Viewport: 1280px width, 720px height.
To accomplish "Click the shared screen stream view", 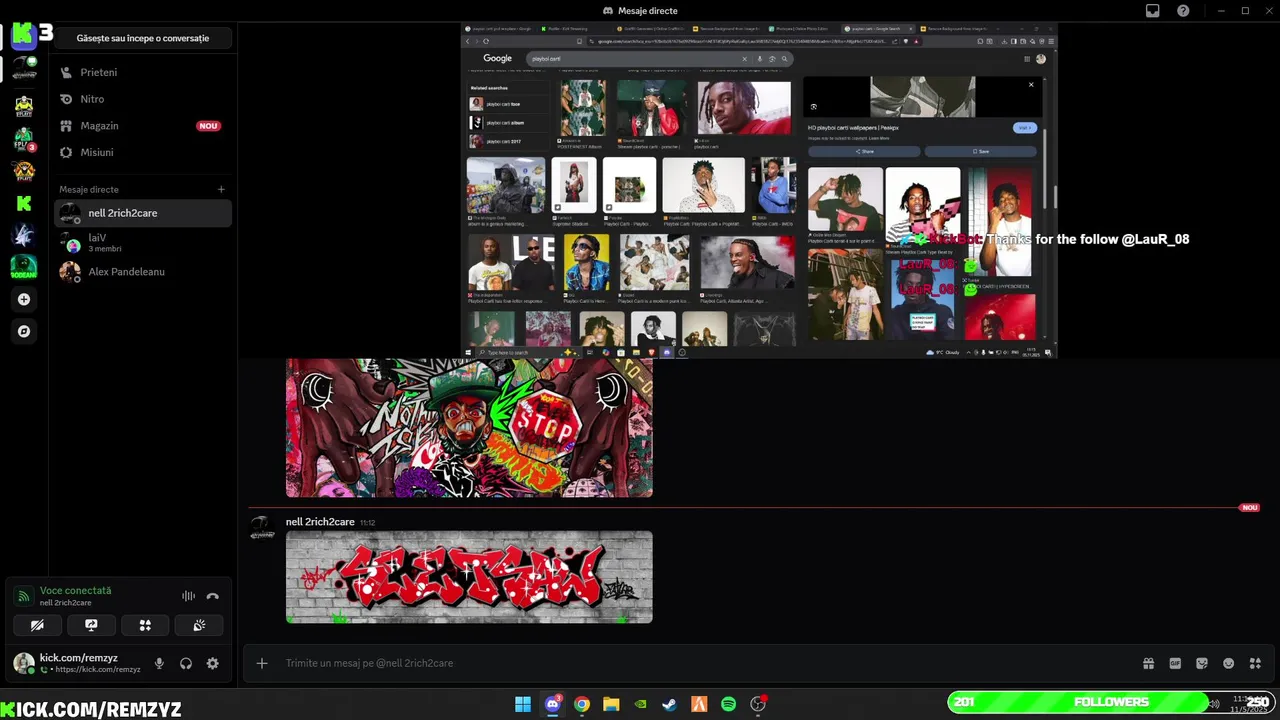I will (x=759, y=190).
